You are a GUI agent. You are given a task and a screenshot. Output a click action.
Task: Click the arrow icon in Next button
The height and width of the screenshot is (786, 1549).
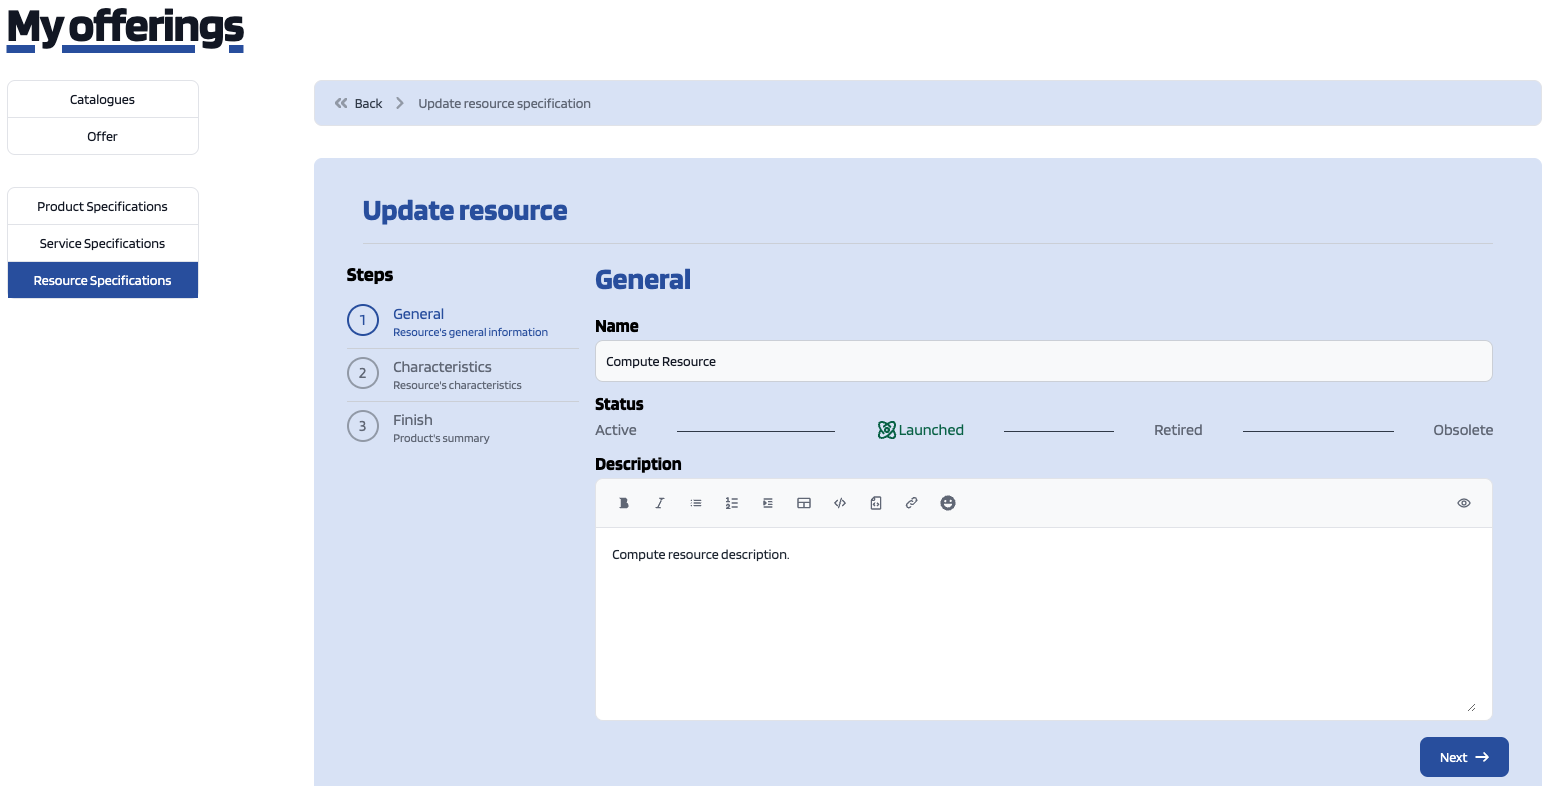(1483, 757)
